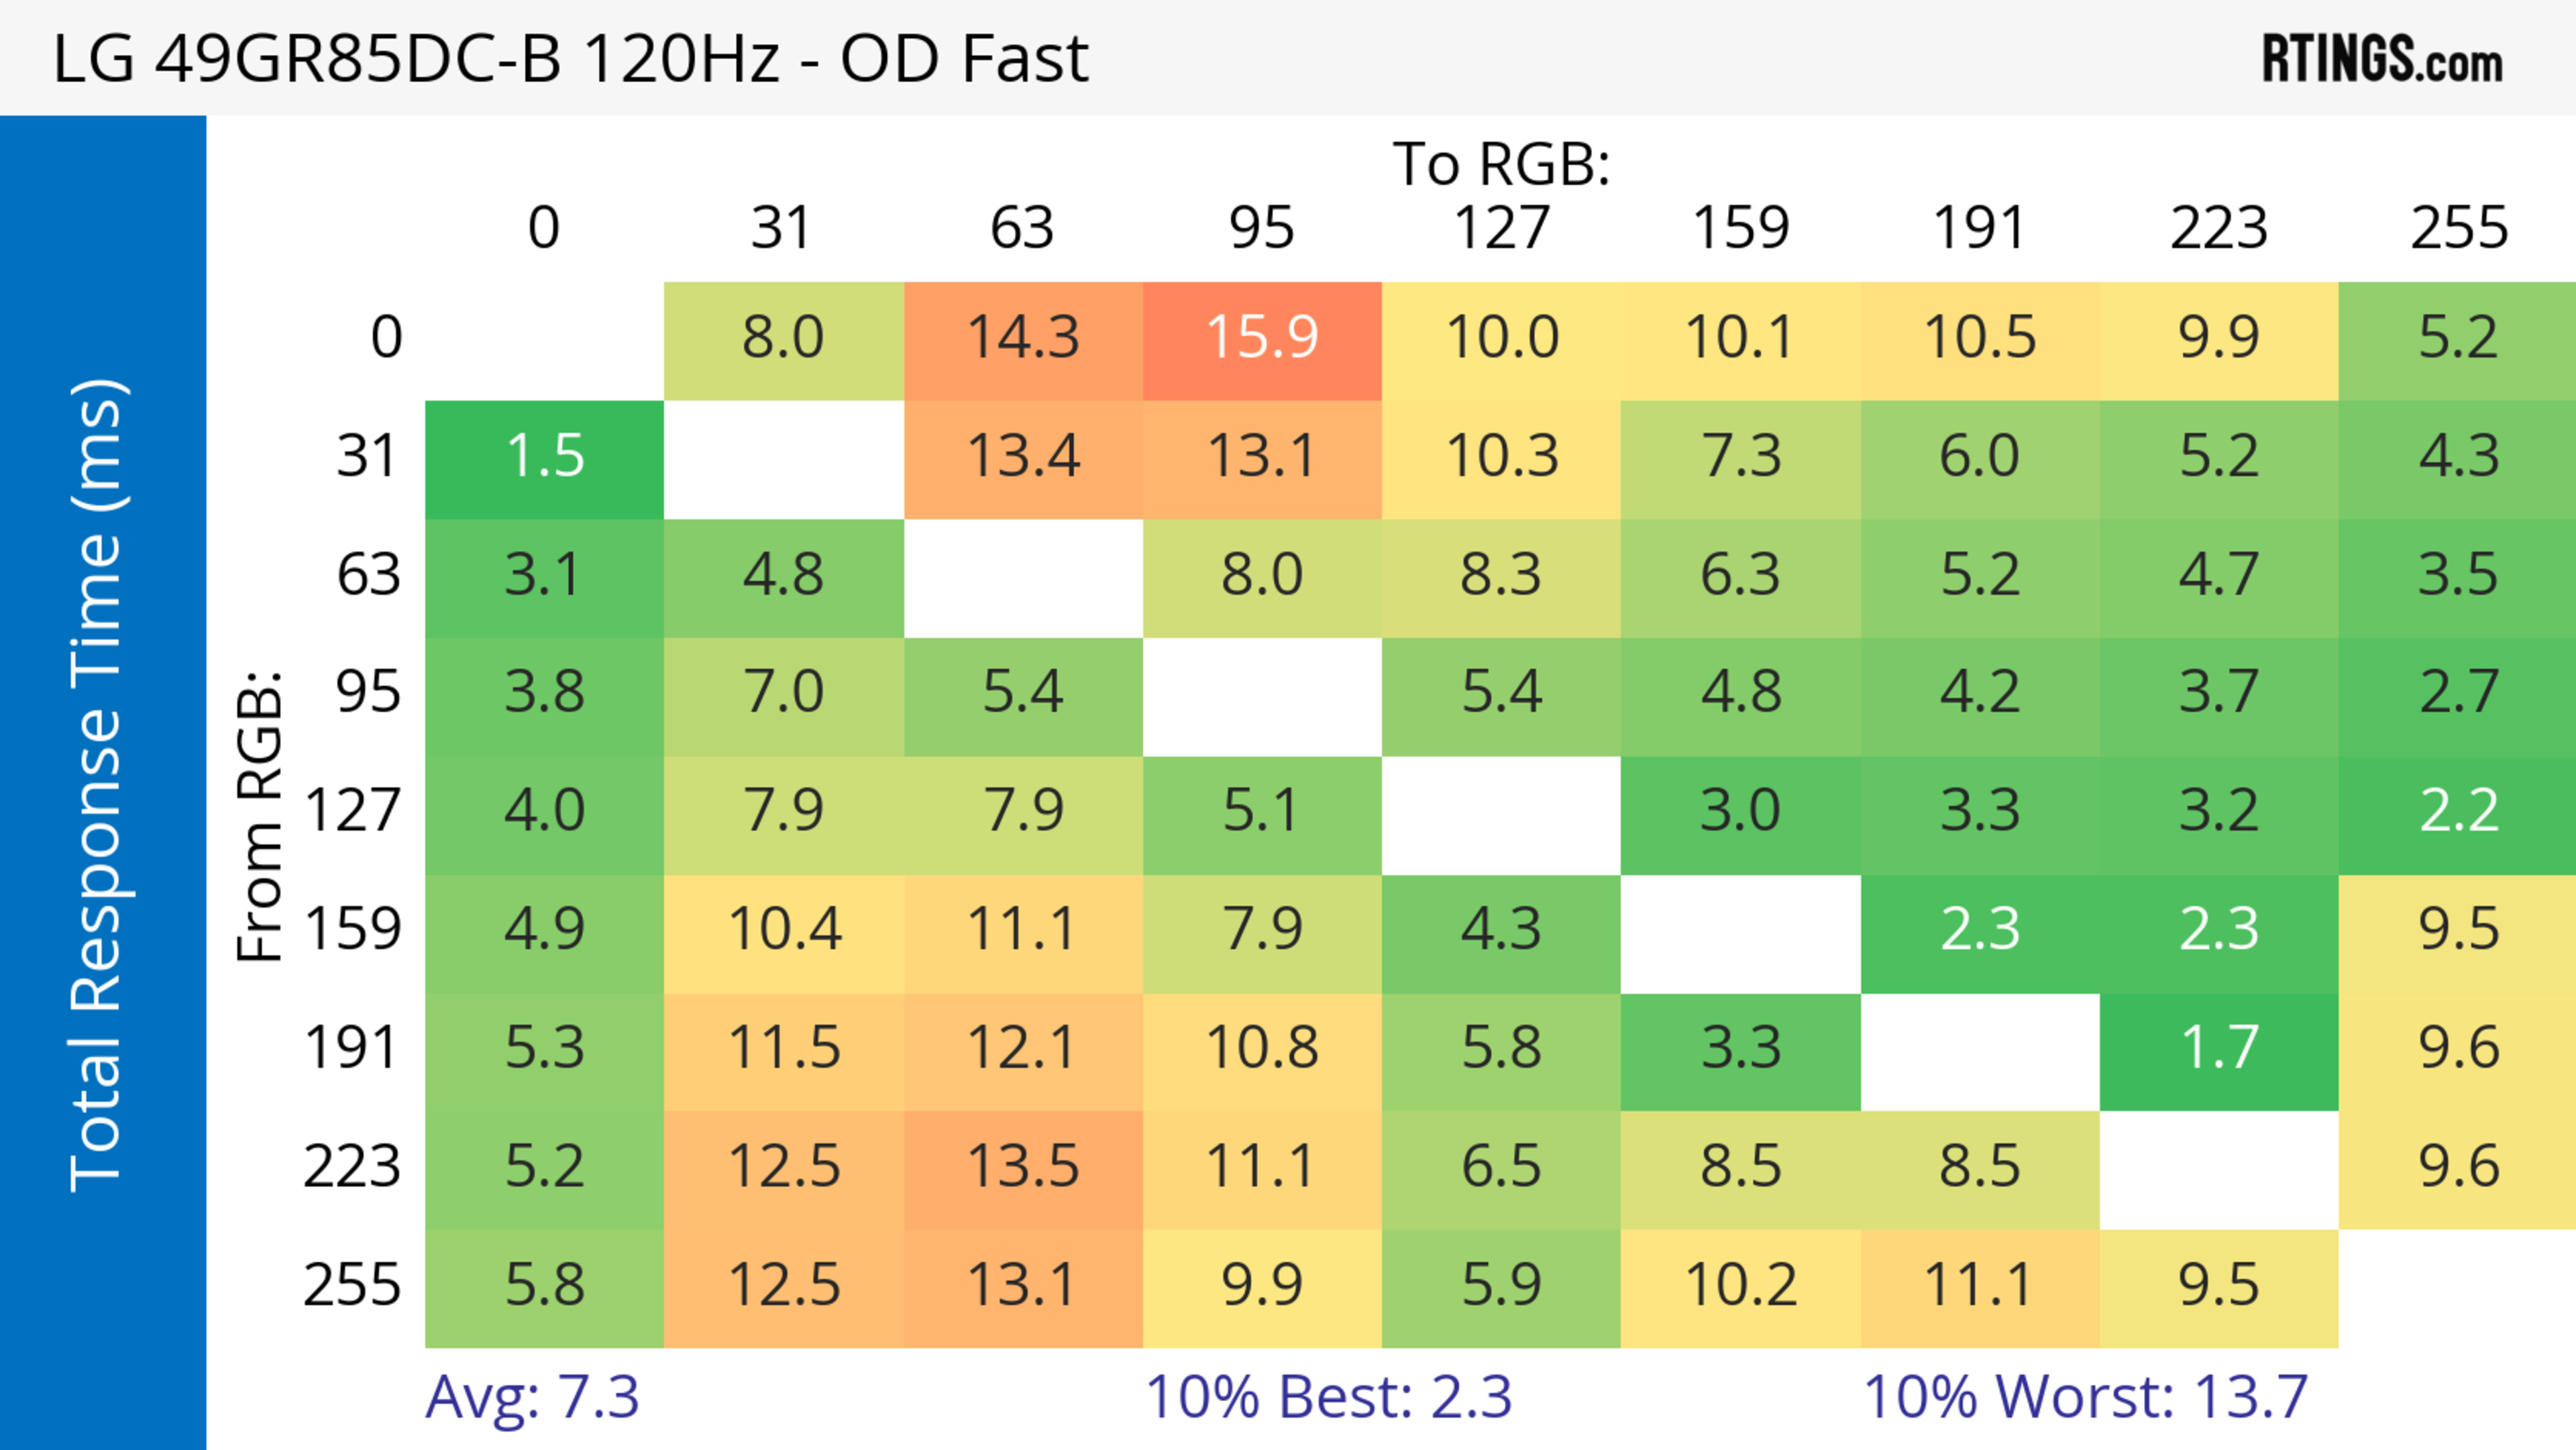Click the 255 column header

pyautogui.click(x=2458, y=228)
